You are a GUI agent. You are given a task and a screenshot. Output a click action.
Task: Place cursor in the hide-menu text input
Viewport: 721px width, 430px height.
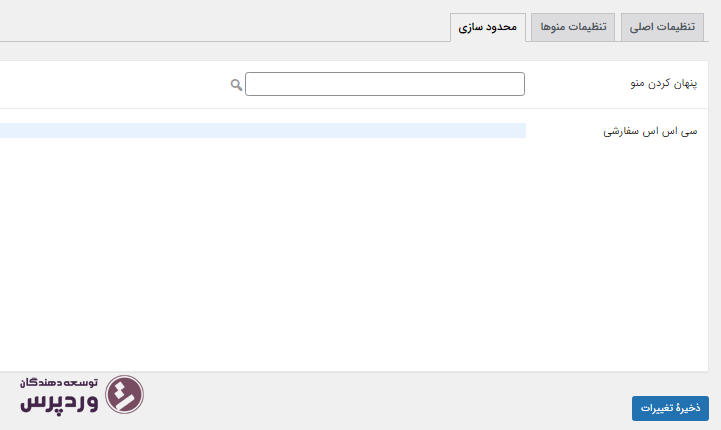tap(385, 84)
